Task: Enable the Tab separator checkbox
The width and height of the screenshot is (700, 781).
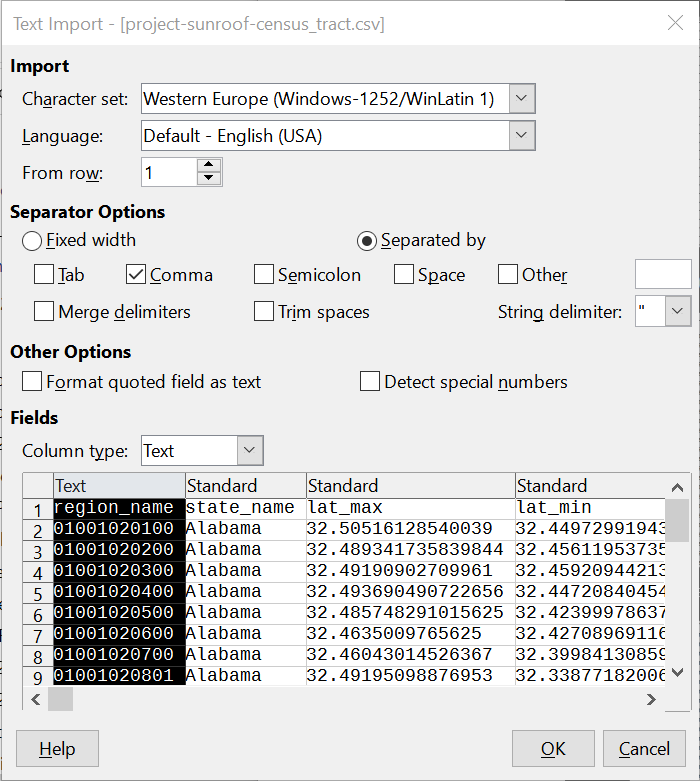Action: coord(44,275)
